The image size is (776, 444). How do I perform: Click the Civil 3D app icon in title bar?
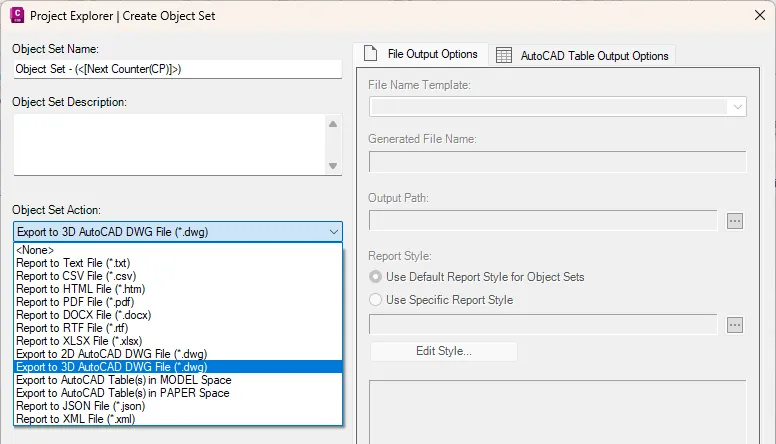pos(16,15)
